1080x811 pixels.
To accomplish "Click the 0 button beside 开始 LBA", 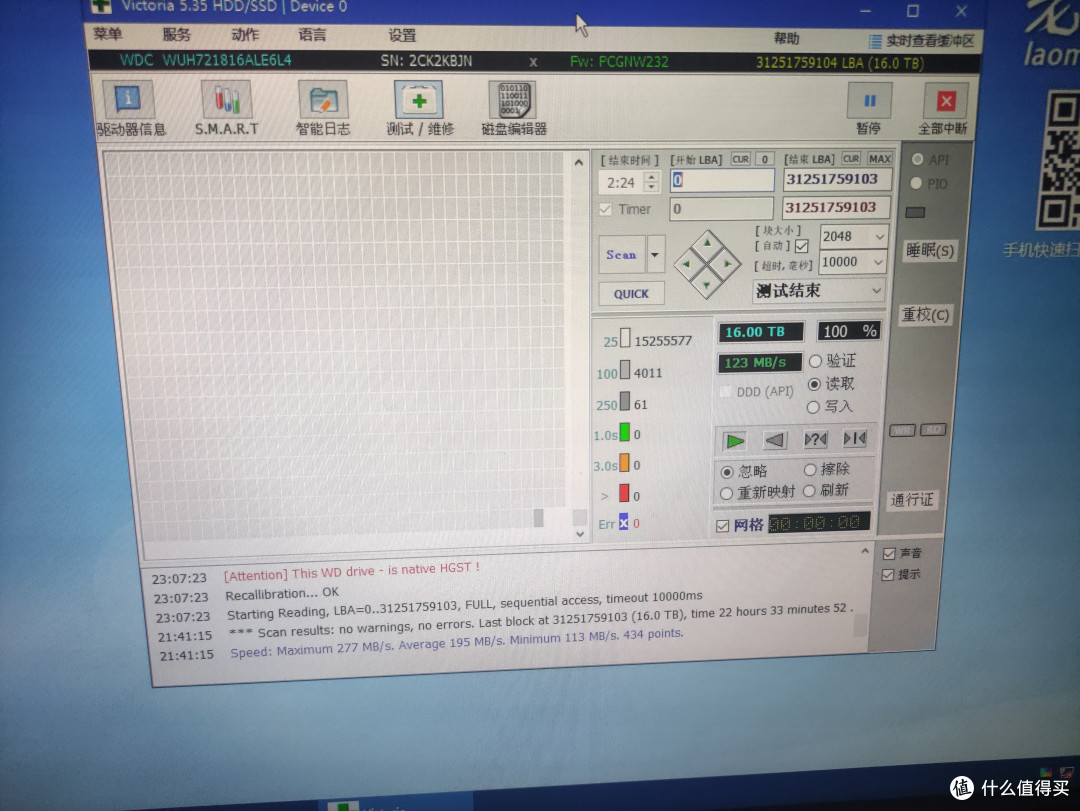I will pos(765,159).
